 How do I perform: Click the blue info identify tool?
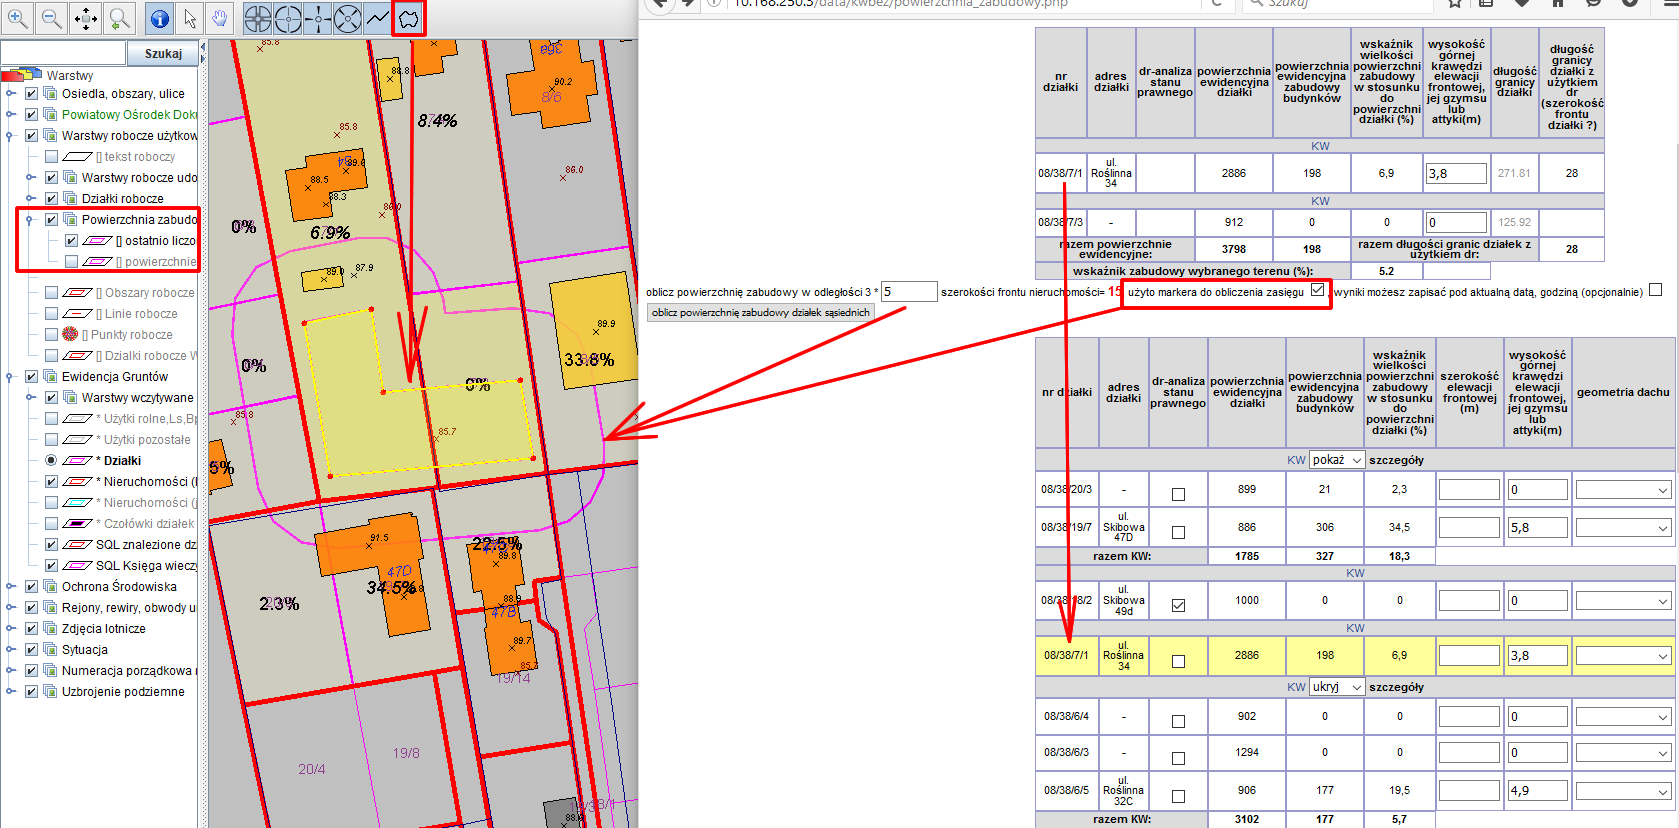click(x=159, y=18)
